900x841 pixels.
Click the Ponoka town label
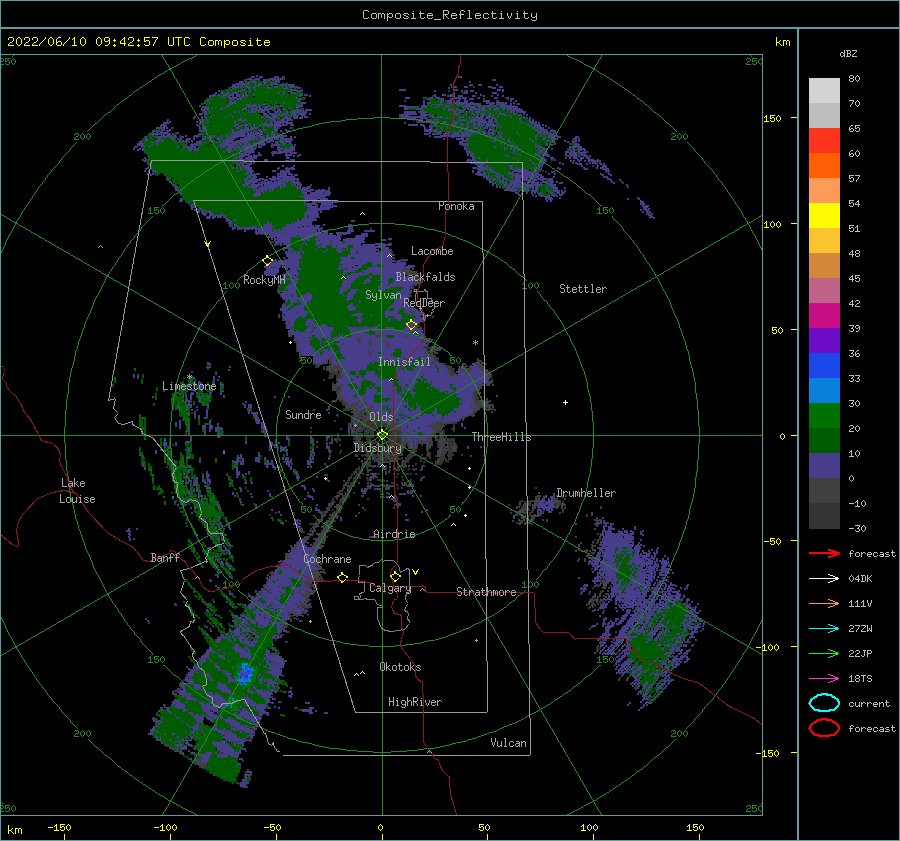456,206
